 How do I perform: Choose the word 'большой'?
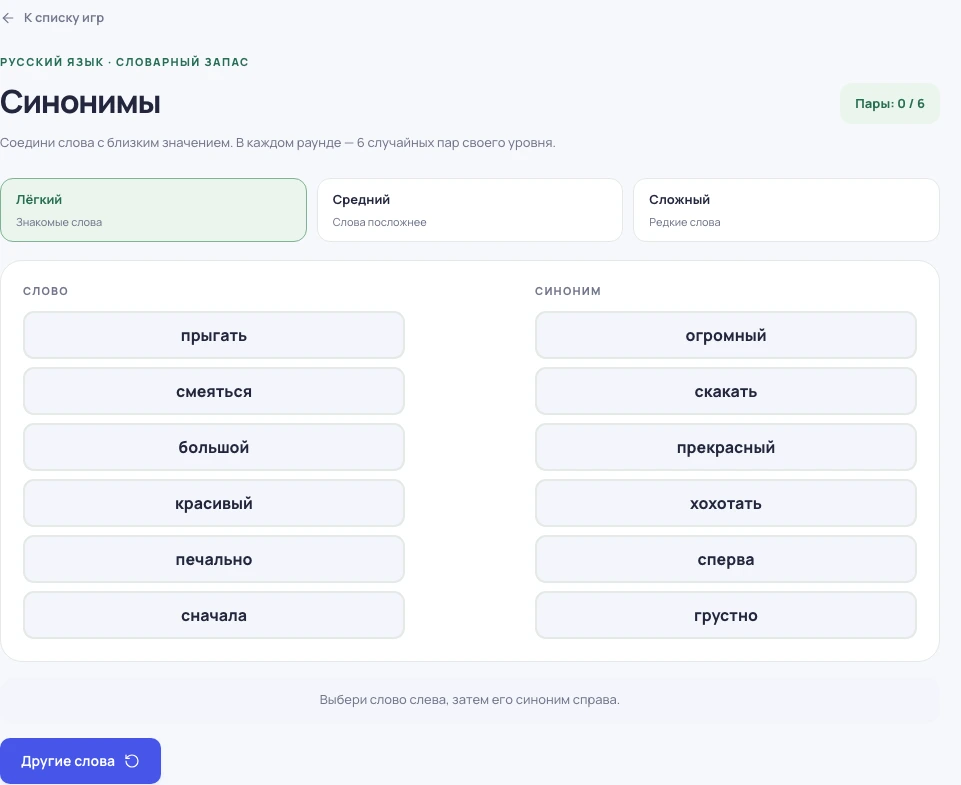pos(214,447)
